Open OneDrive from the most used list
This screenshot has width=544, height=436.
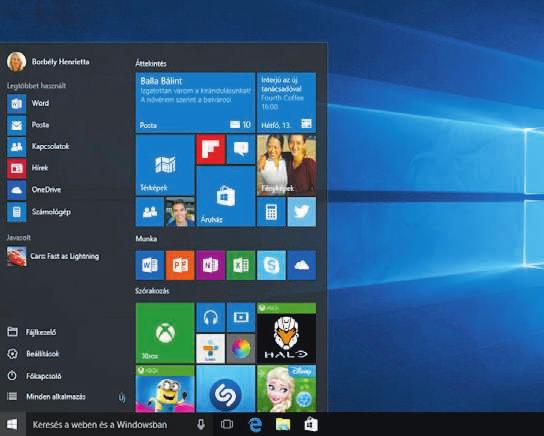pyautogui.click(x=34, y=190)
